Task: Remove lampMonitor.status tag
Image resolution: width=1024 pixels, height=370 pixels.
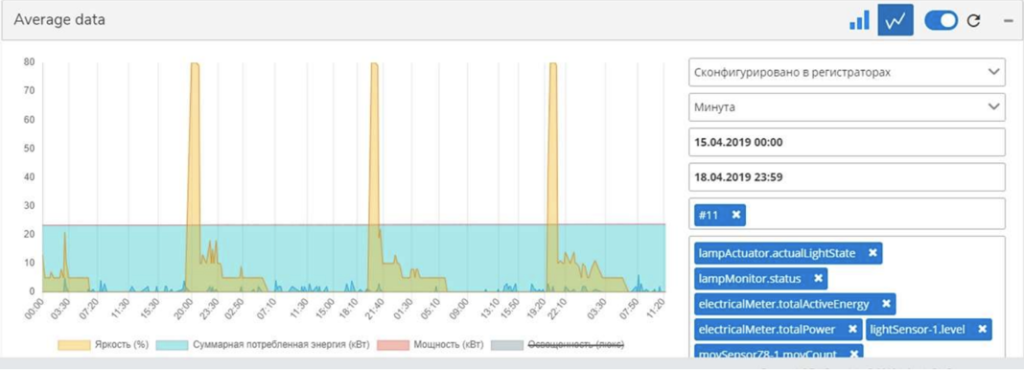Action: [x=818, y=279]
